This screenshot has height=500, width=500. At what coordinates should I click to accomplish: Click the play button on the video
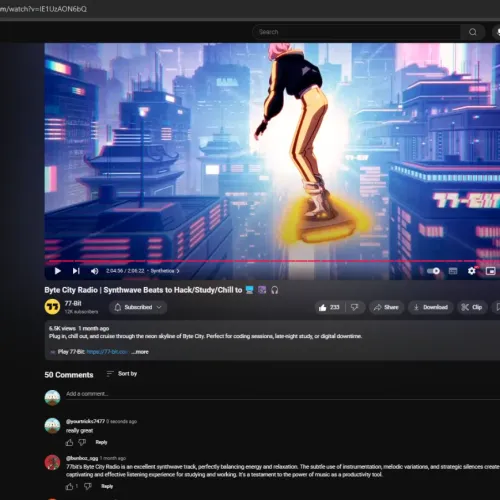coord(57,271)
